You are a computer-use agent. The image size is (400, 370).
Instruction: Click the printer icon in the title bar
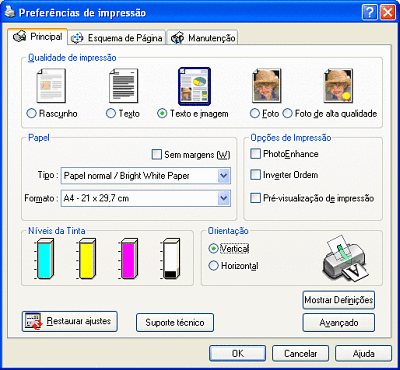coord(10,13)
